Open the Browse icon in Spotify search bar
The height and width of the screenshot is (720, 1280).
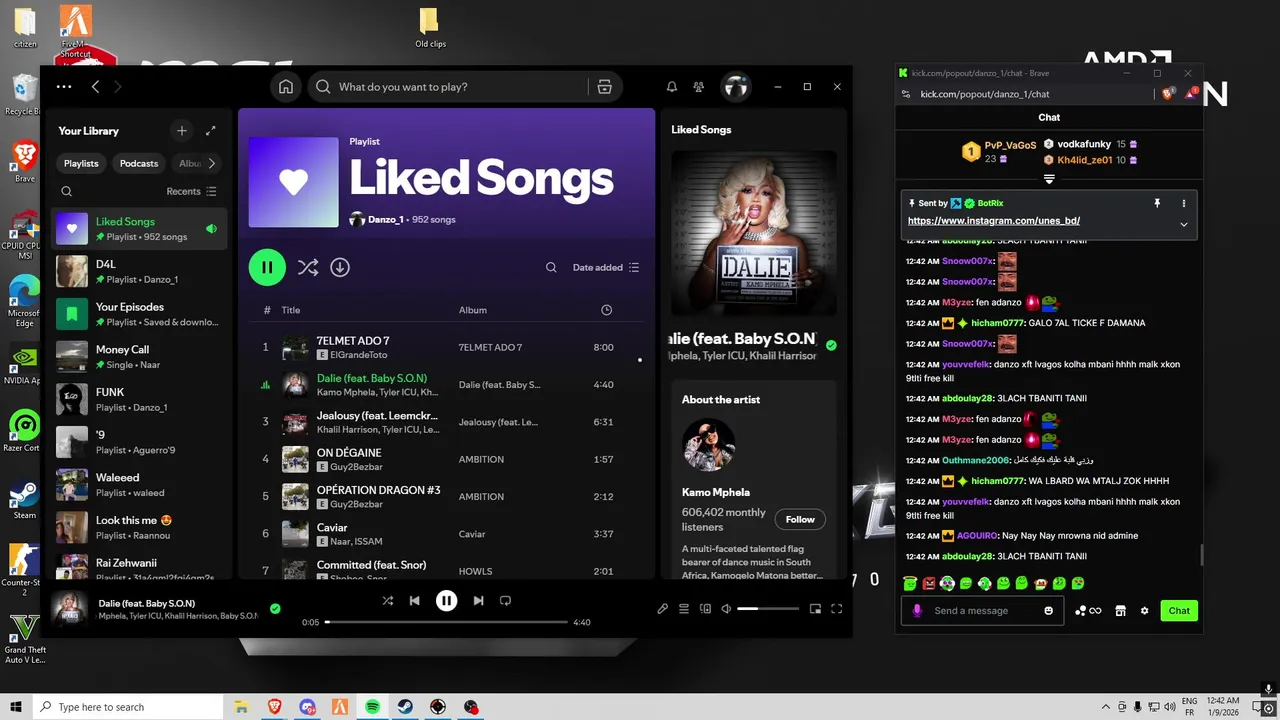604,87
